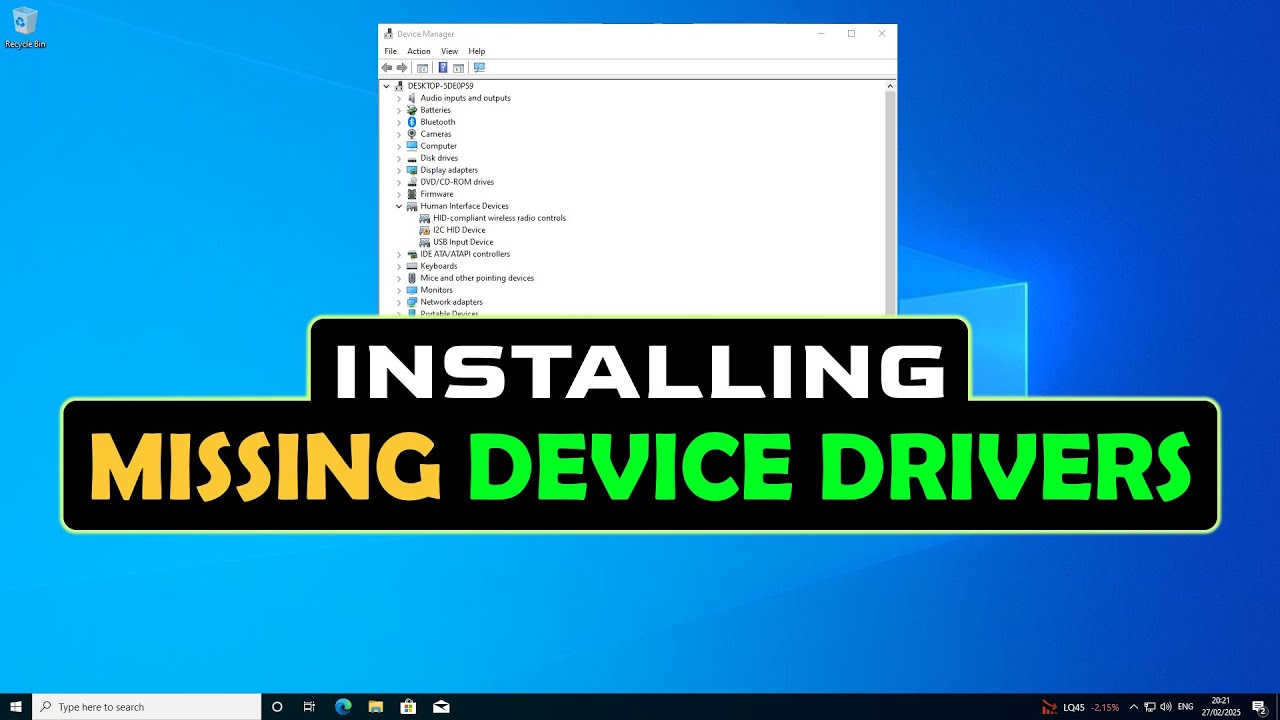The width and height of the screenshot is (1280, 720).
Task: Open File Explorer from taskbar
Action: (x=376, y=707)
